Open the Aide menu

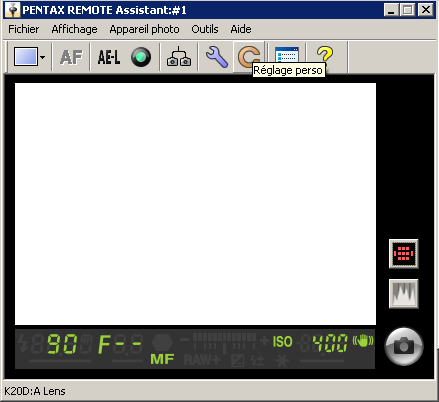click(241, 29)
